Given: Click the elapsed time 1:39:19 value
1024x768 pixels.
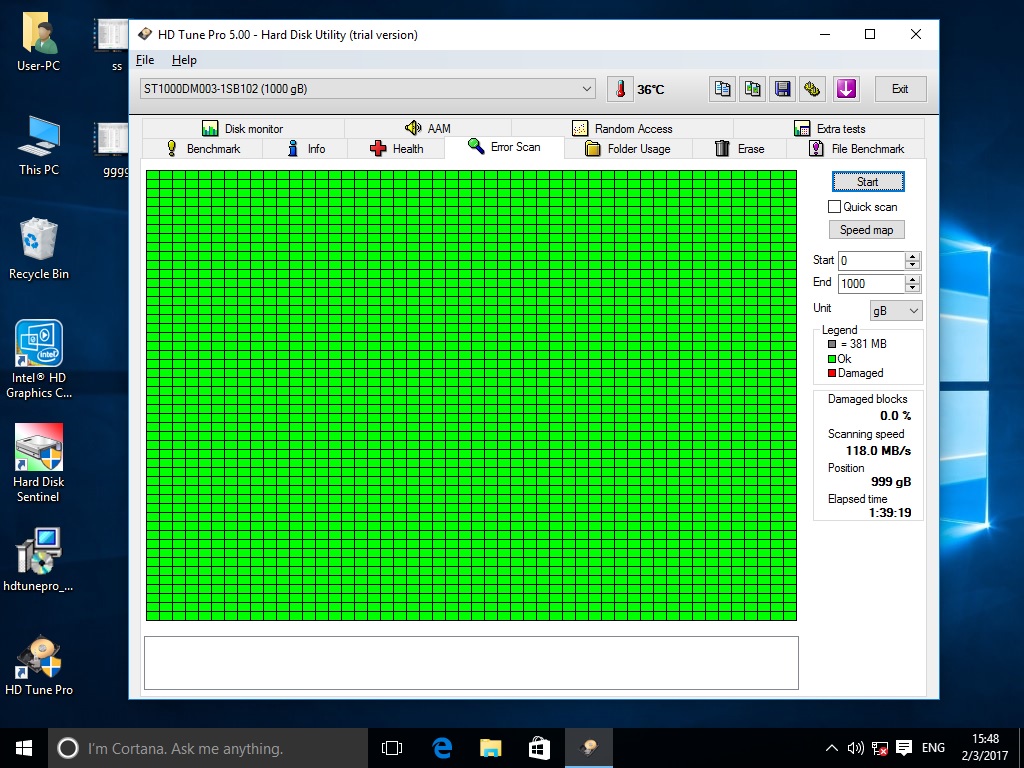Looking at the screenshot, I should click(x=890, y=513).
